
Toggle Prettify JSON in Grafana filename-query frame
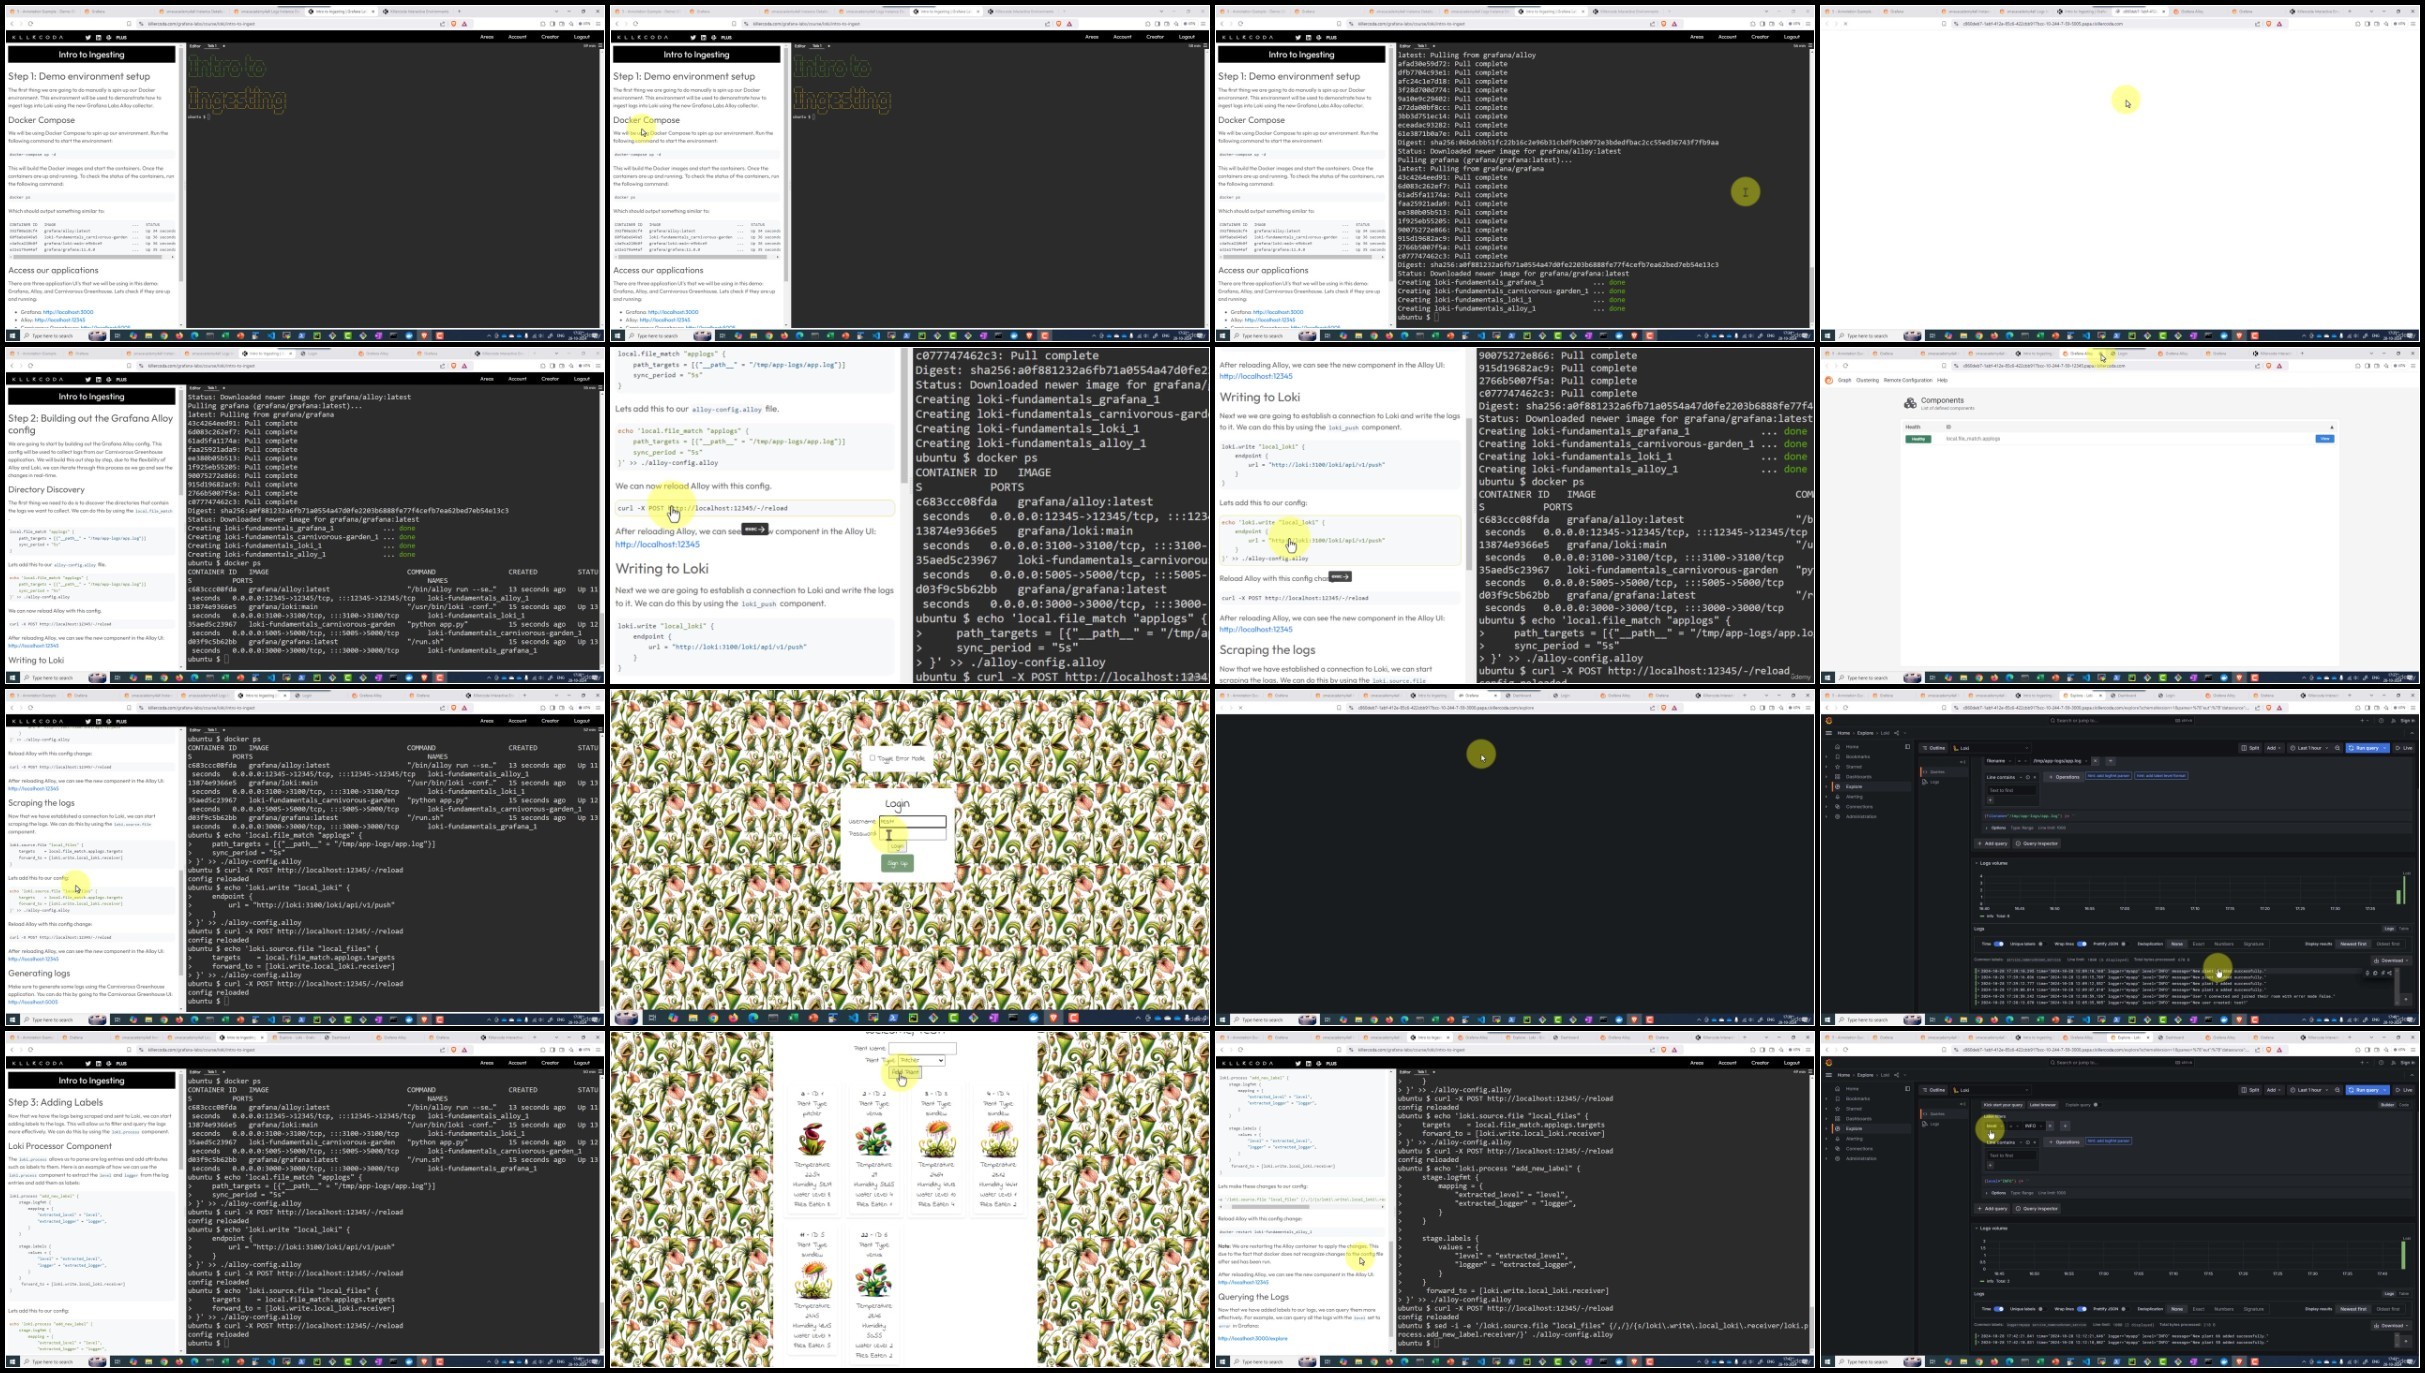(x=2125, y=944)
